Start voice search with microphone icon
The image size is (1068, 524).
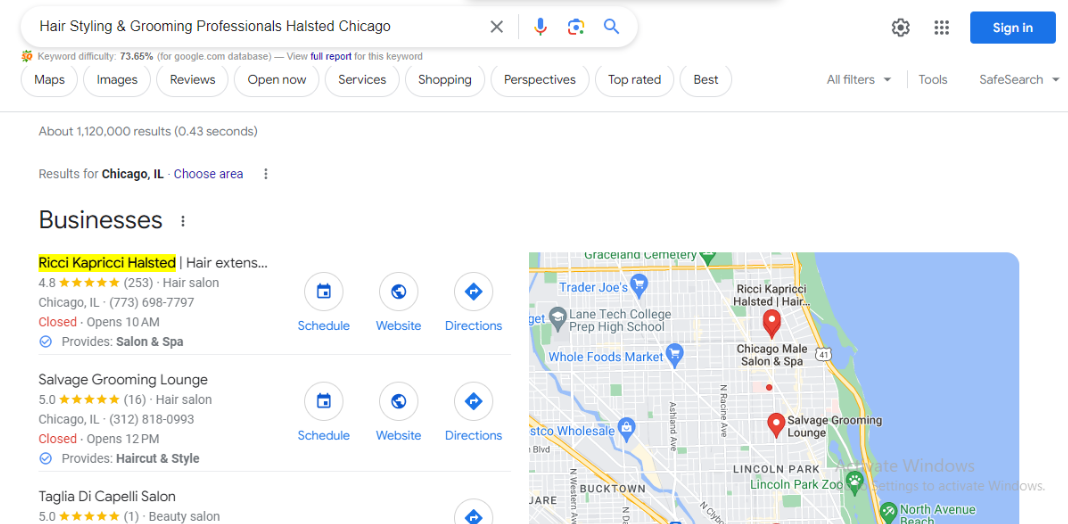[540, 27]
